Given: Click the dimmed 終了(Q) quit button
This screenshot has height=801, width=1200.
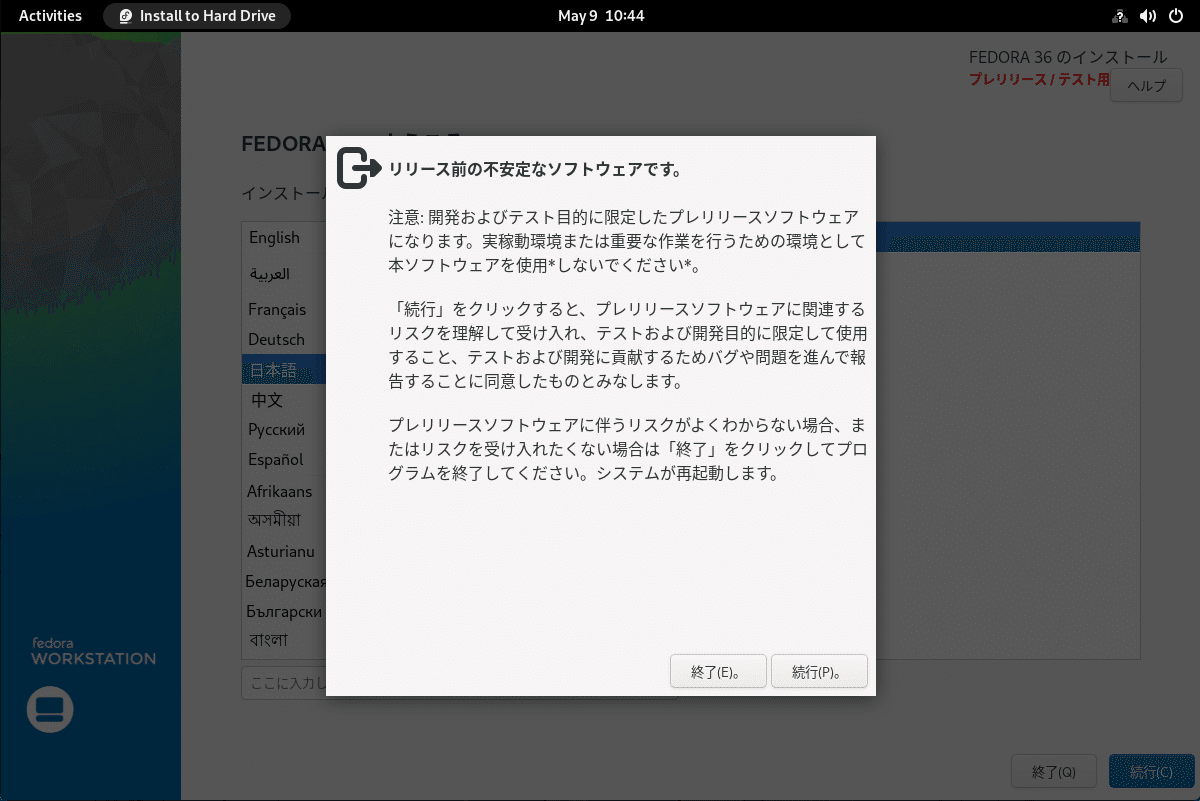Looking at the screenshot, I should click(x=1054, y=772).
